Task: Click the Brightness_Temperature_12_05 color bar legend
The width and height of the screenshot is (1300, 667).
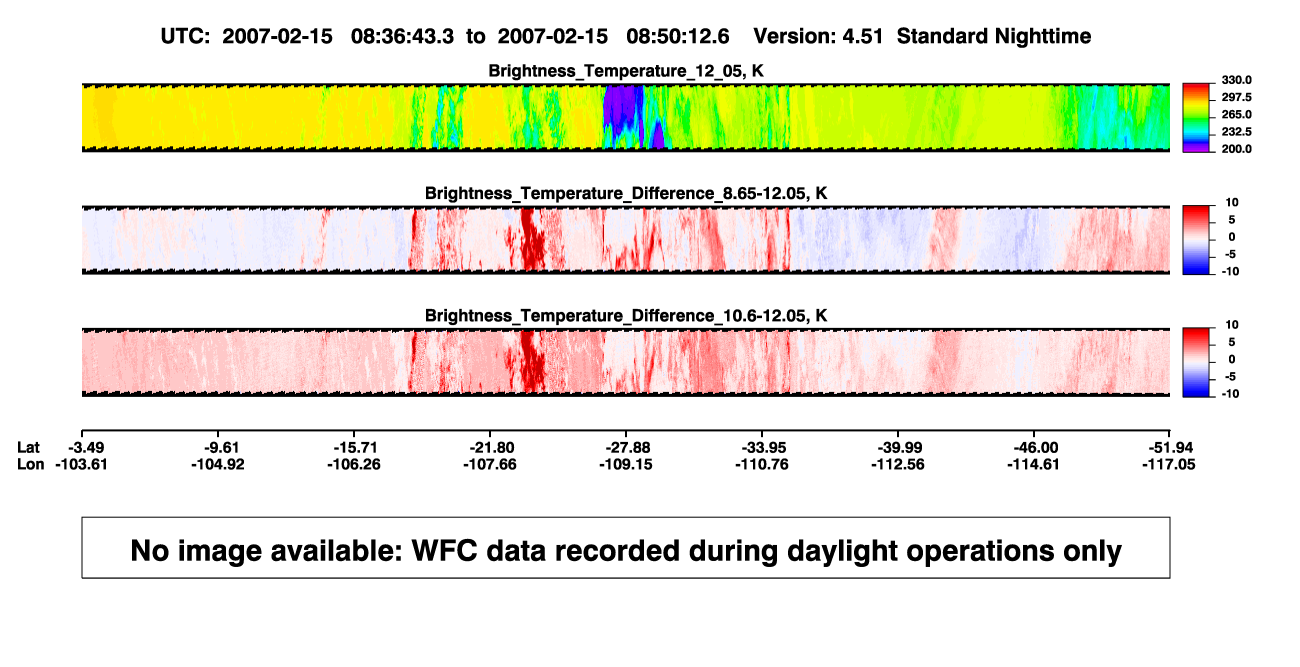Action: pos(1198,117)
